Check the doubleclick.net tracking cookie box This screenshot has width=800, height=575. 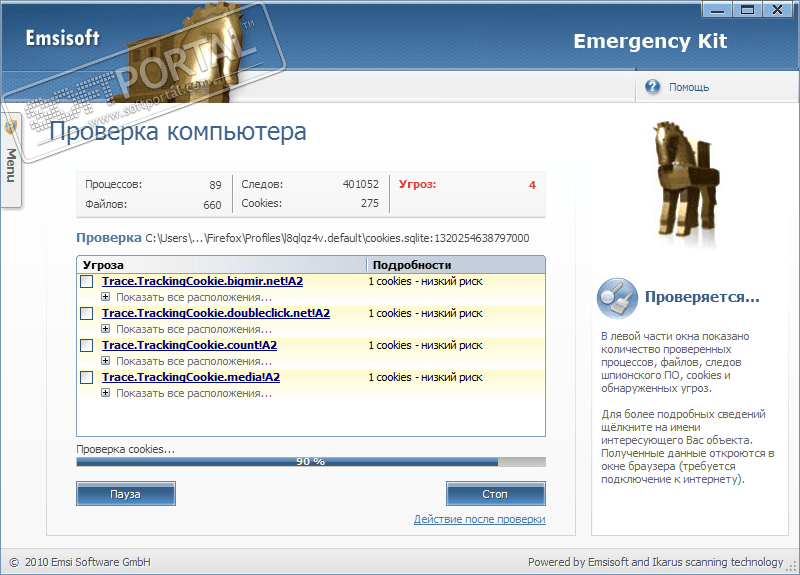click(x=87, y=313)
